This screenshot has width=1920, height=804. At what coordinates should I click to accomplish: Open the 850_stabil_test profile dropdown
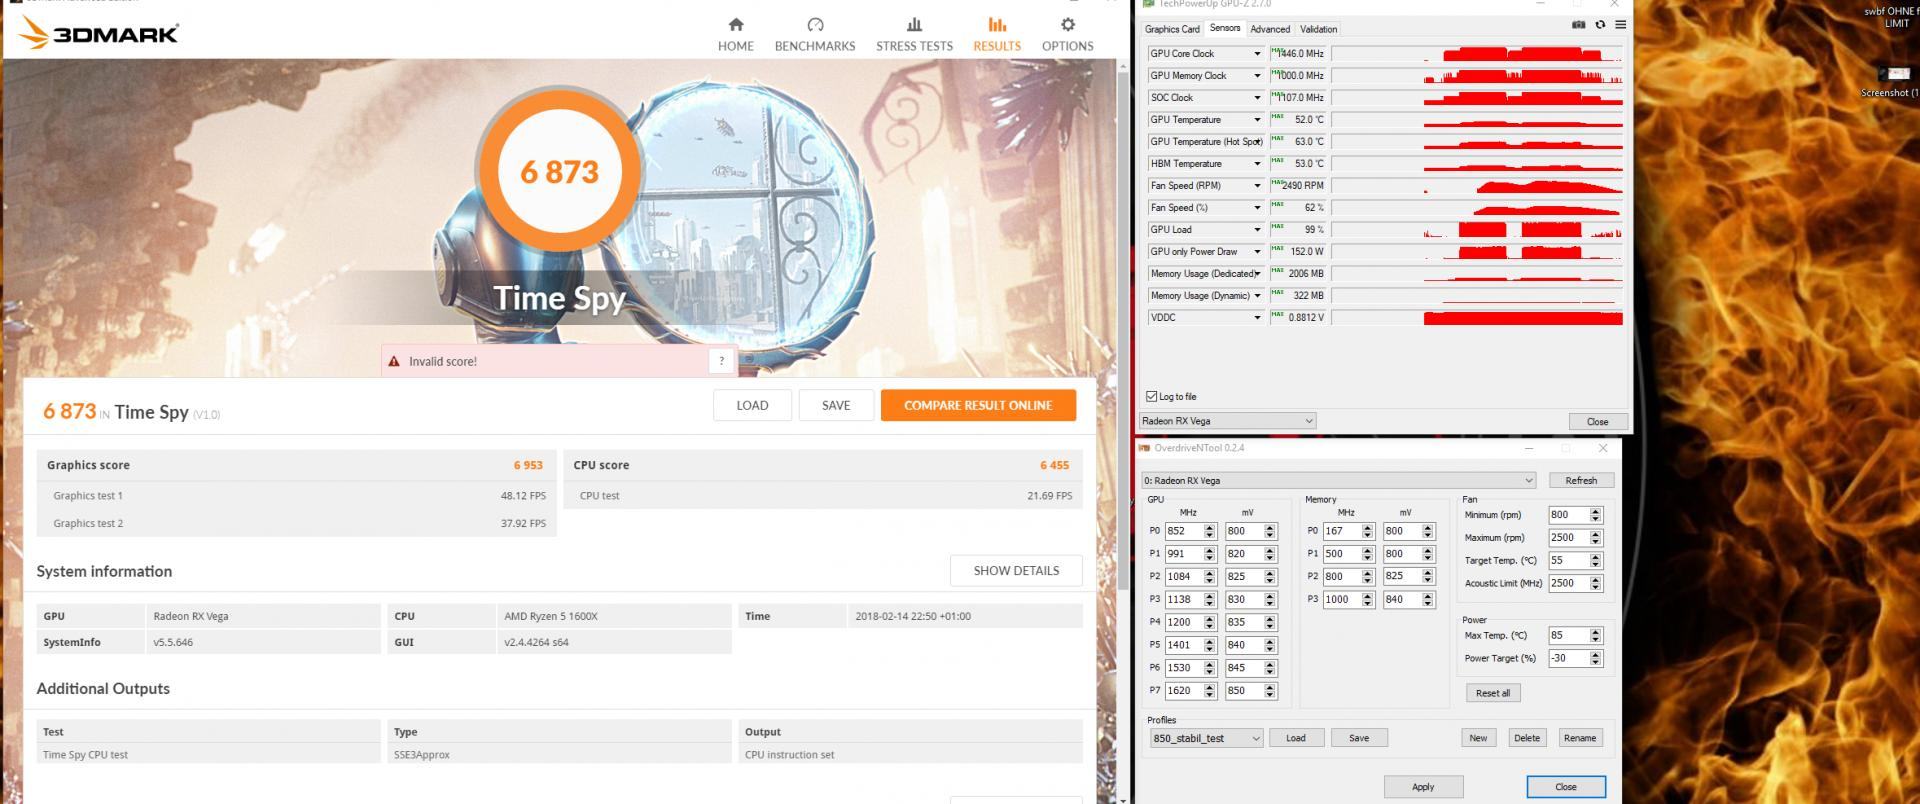point(1205,738)
